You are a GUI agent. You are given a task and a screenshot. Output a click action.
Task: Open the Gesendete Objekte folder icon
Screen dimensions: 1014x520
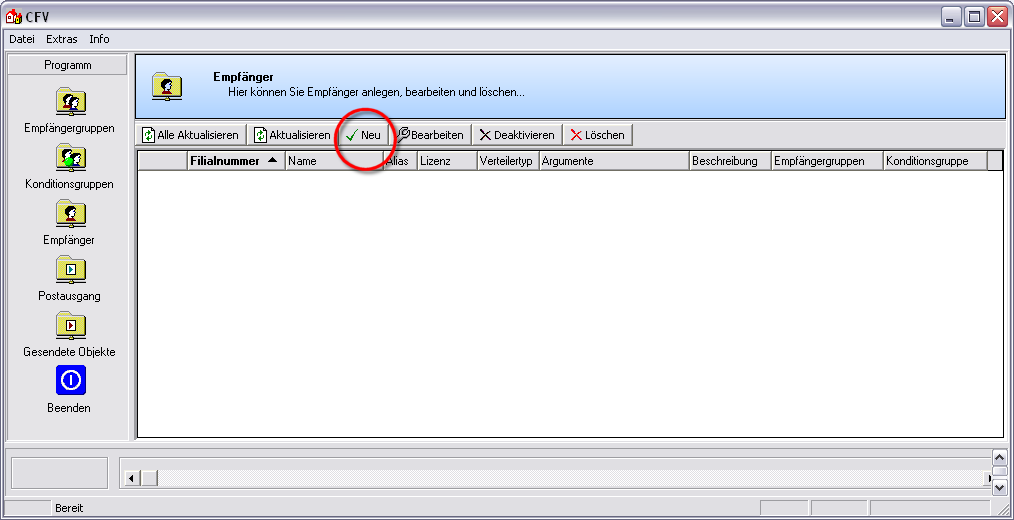pyautogui.click(x=70, y=325)
